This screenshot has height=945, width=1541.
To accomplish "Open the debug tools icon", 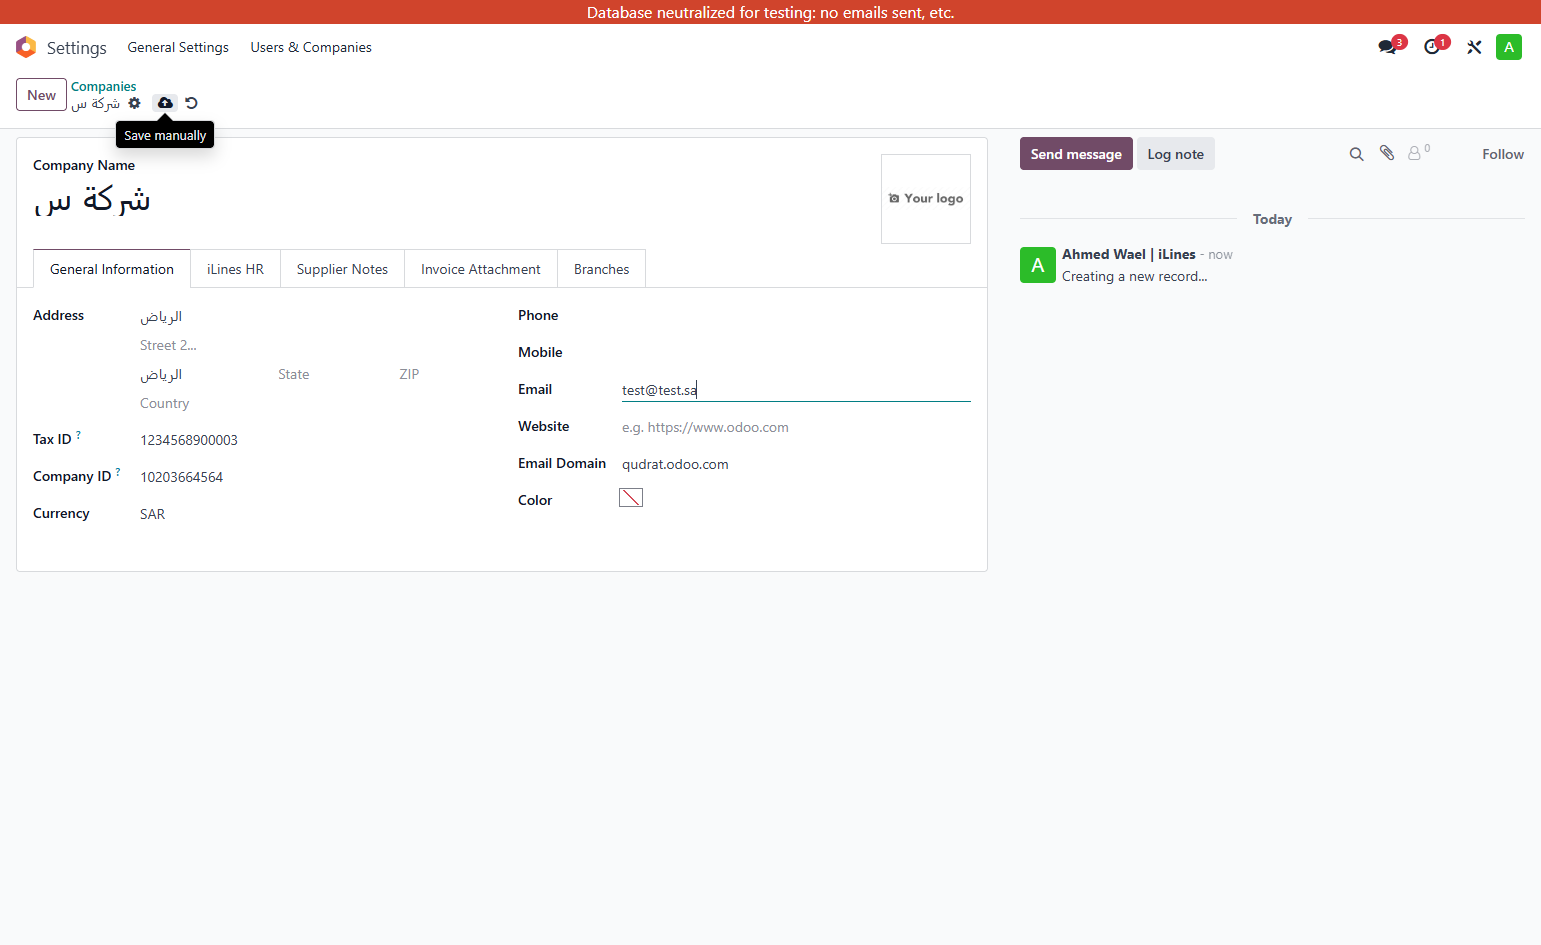I will (1474, 47).
